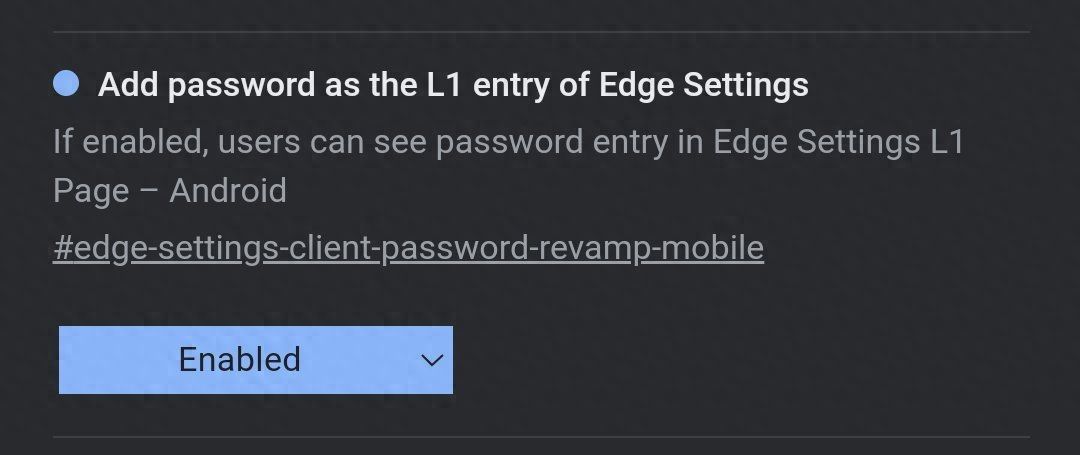
Task: Select the word Enabled in the combo box
Action: point(240,359)
